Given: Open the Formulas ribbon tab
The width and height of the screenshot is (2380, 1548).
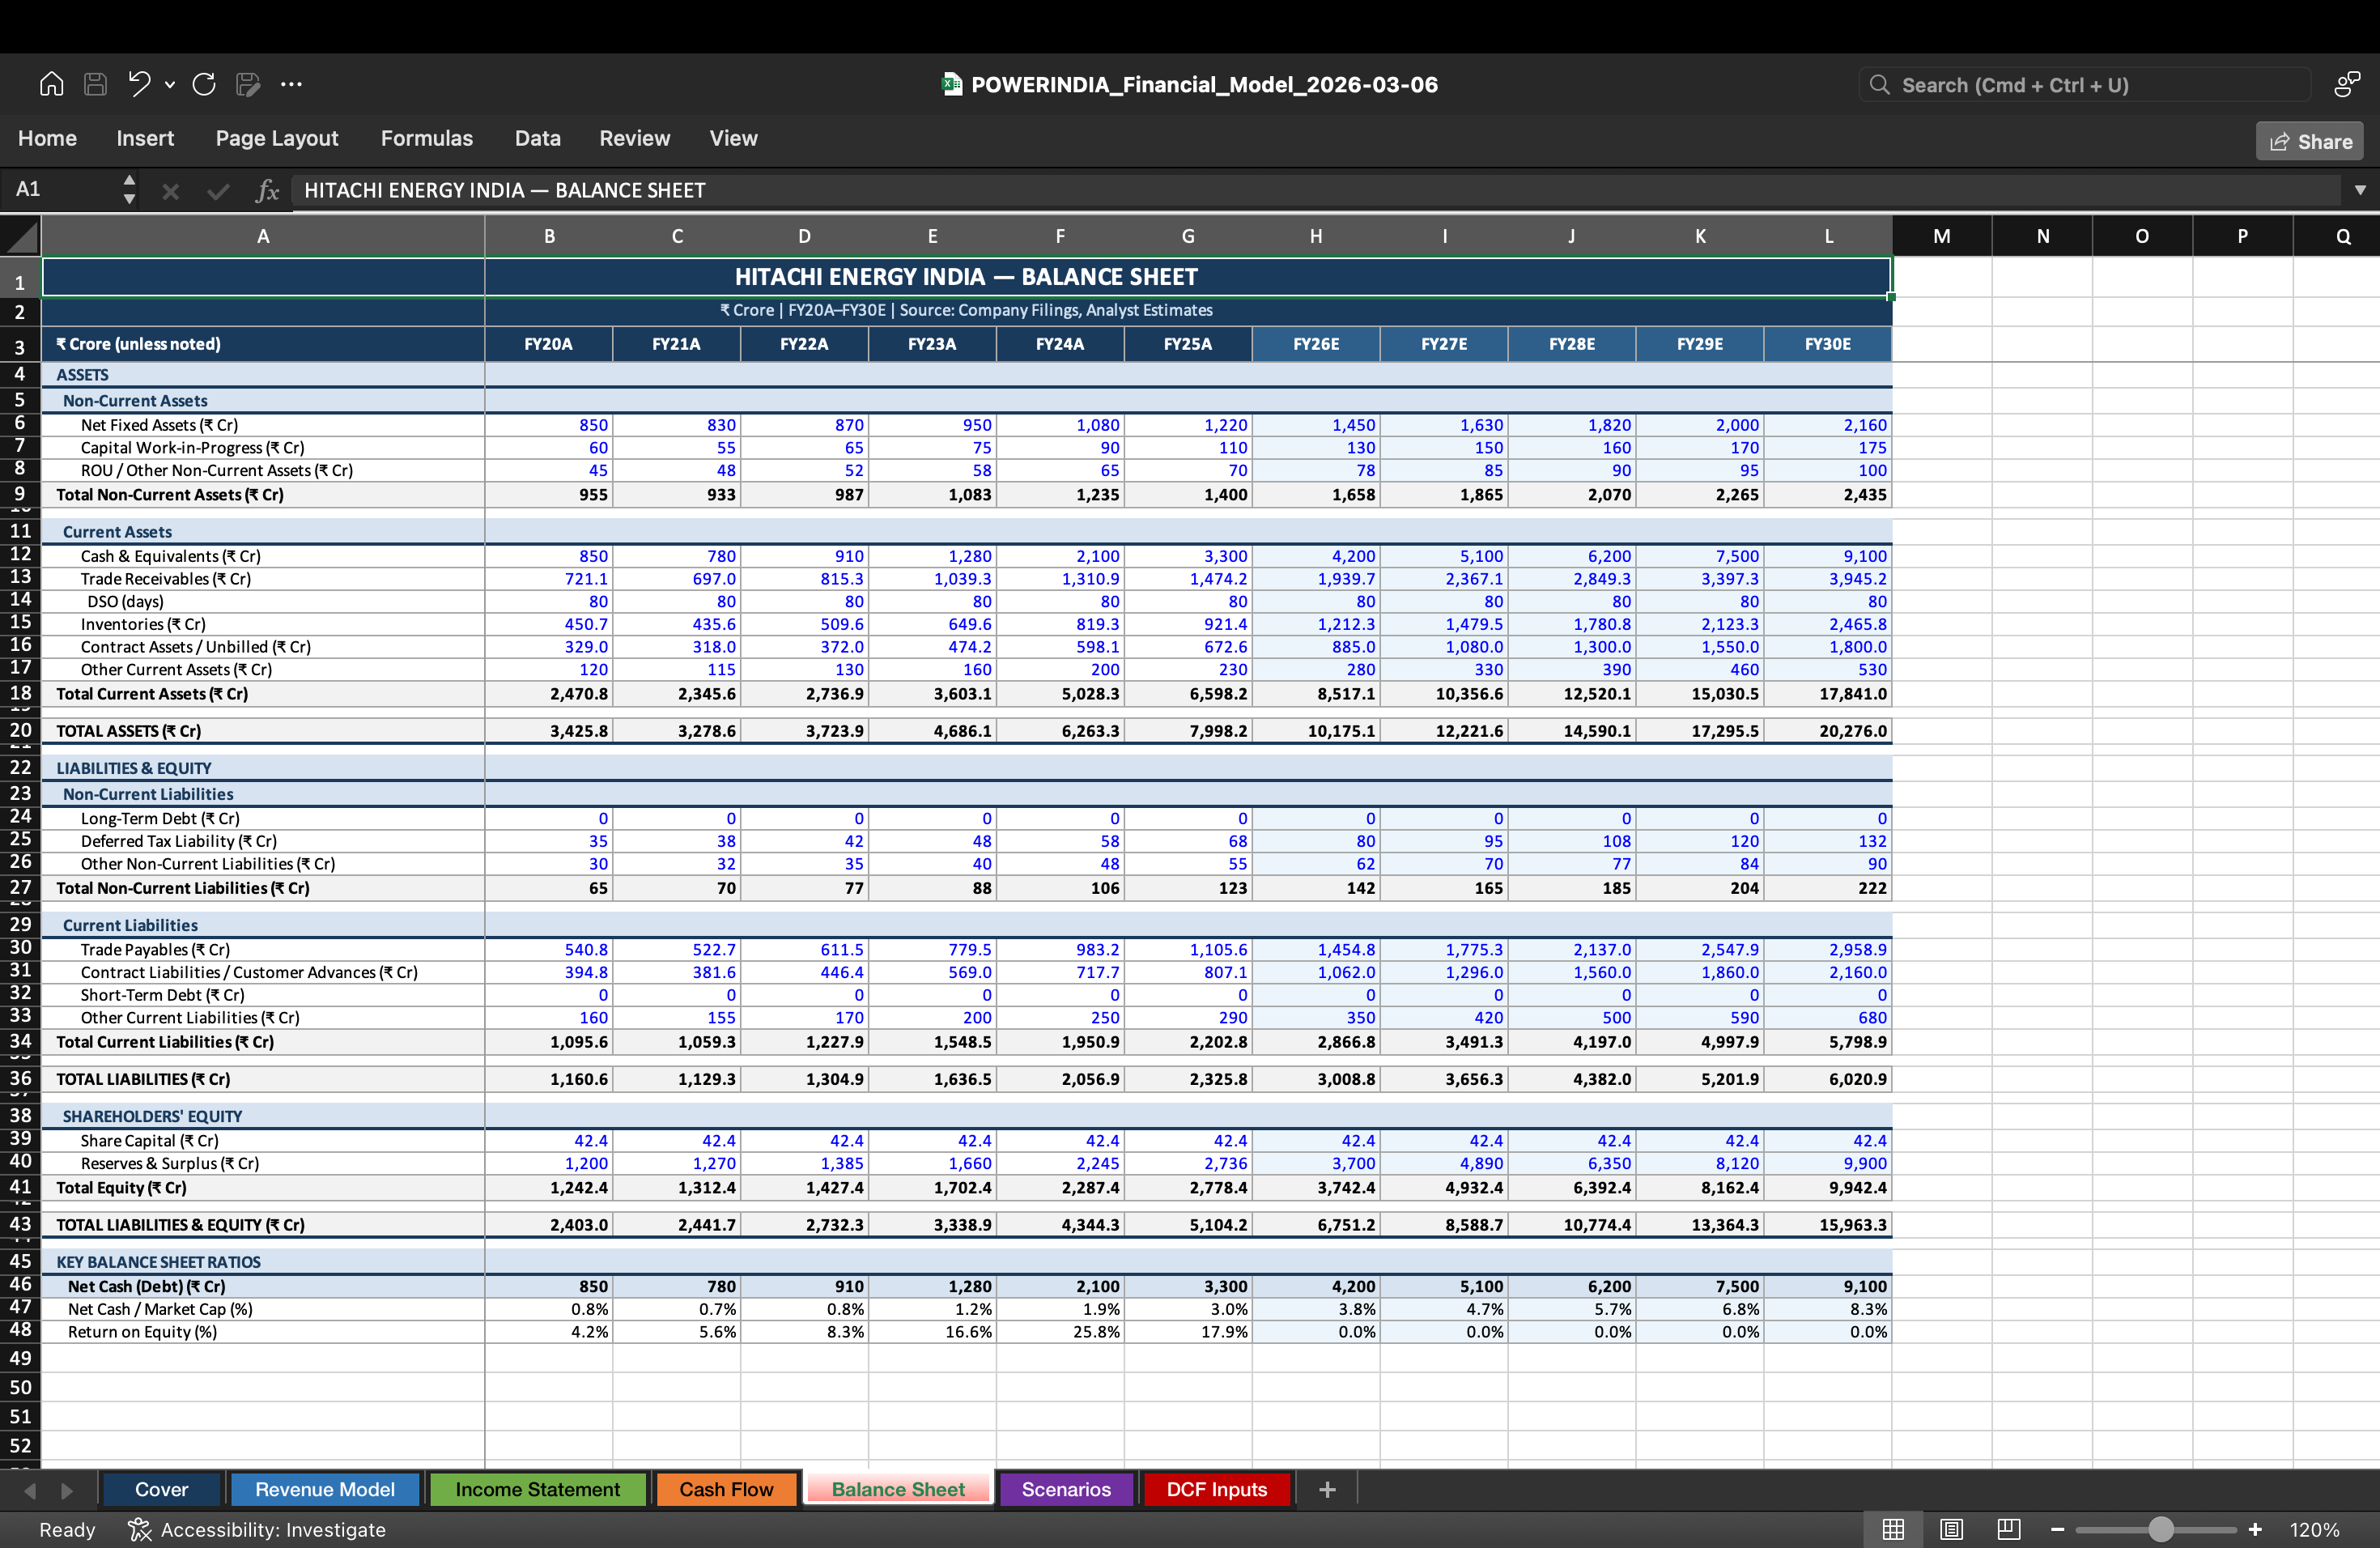Looking at the screenshot, I should [426, 138].
